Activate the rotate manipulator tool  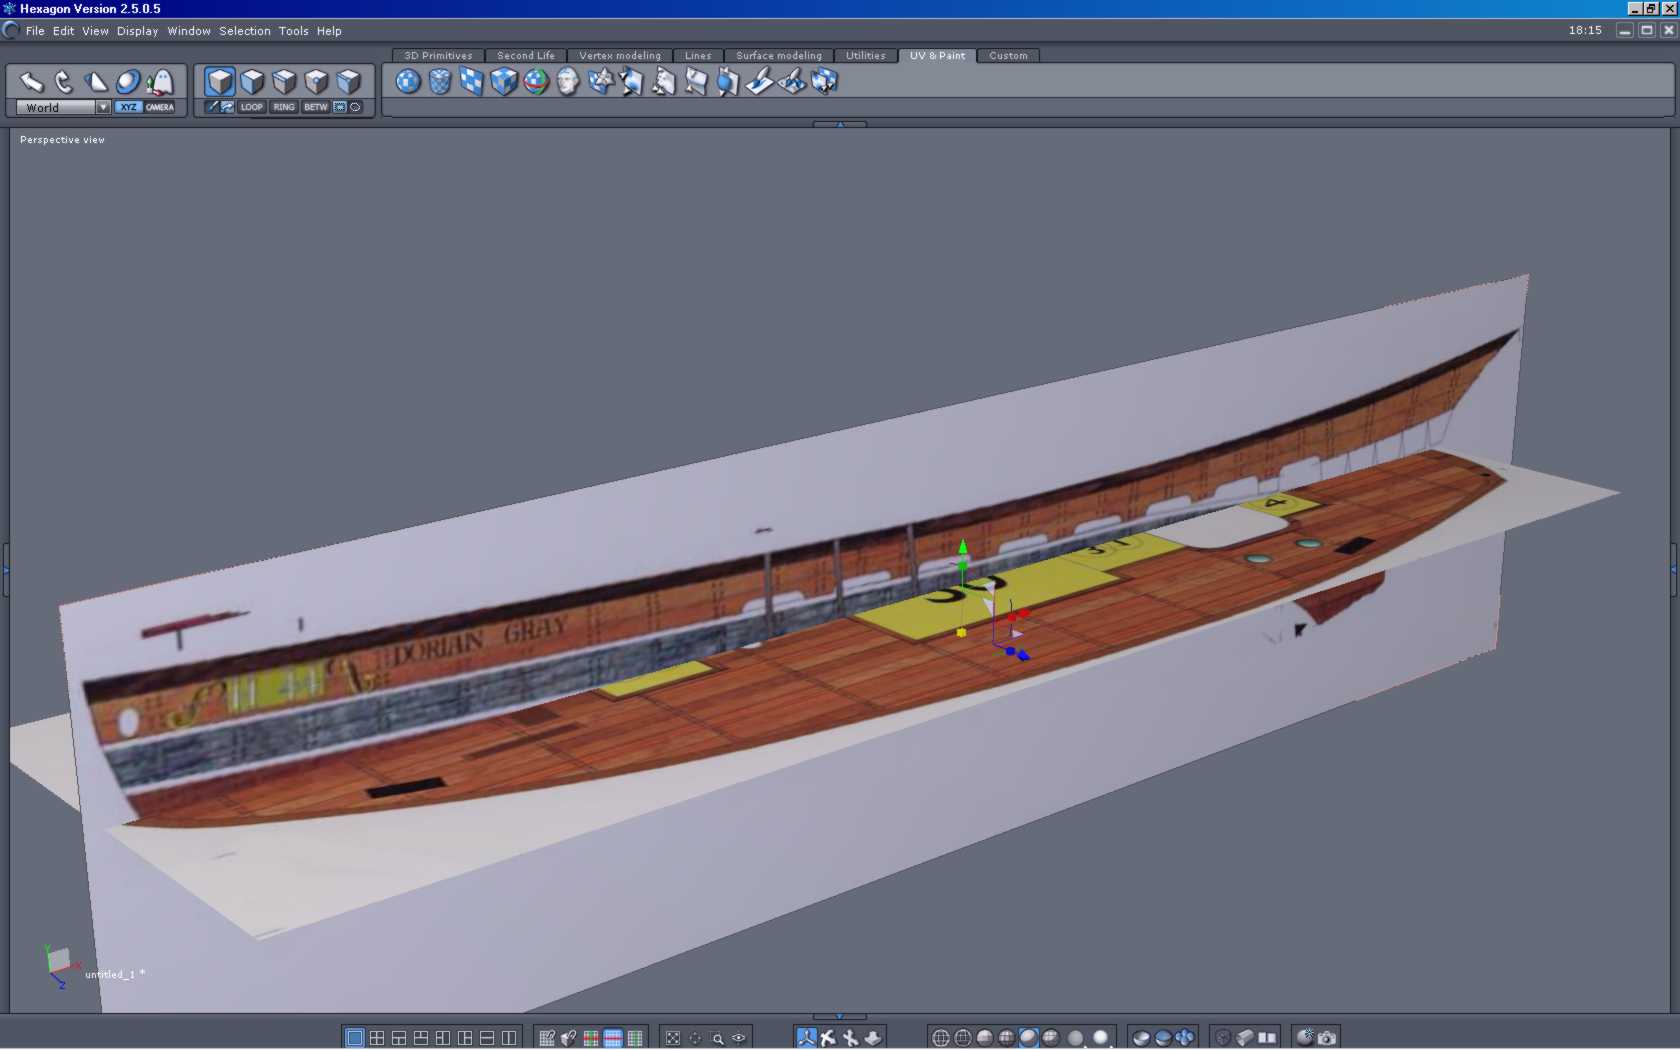64,81
